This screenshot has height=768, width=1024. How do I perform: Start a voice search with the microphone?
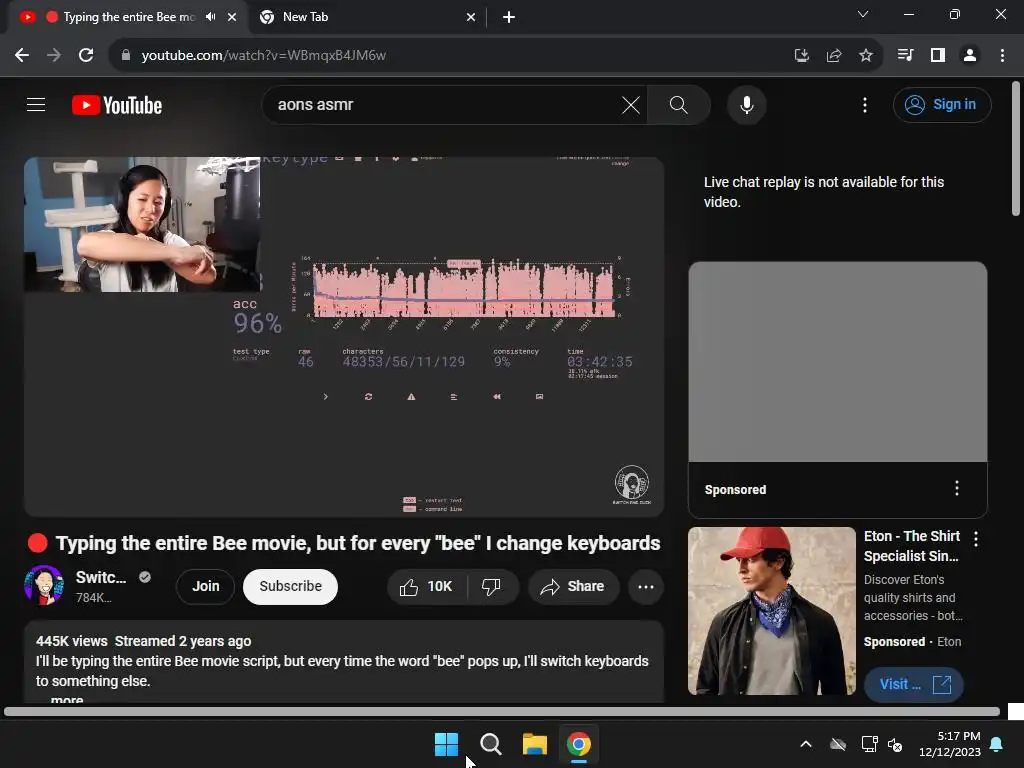pyautogui.click(x=746, y=104)
